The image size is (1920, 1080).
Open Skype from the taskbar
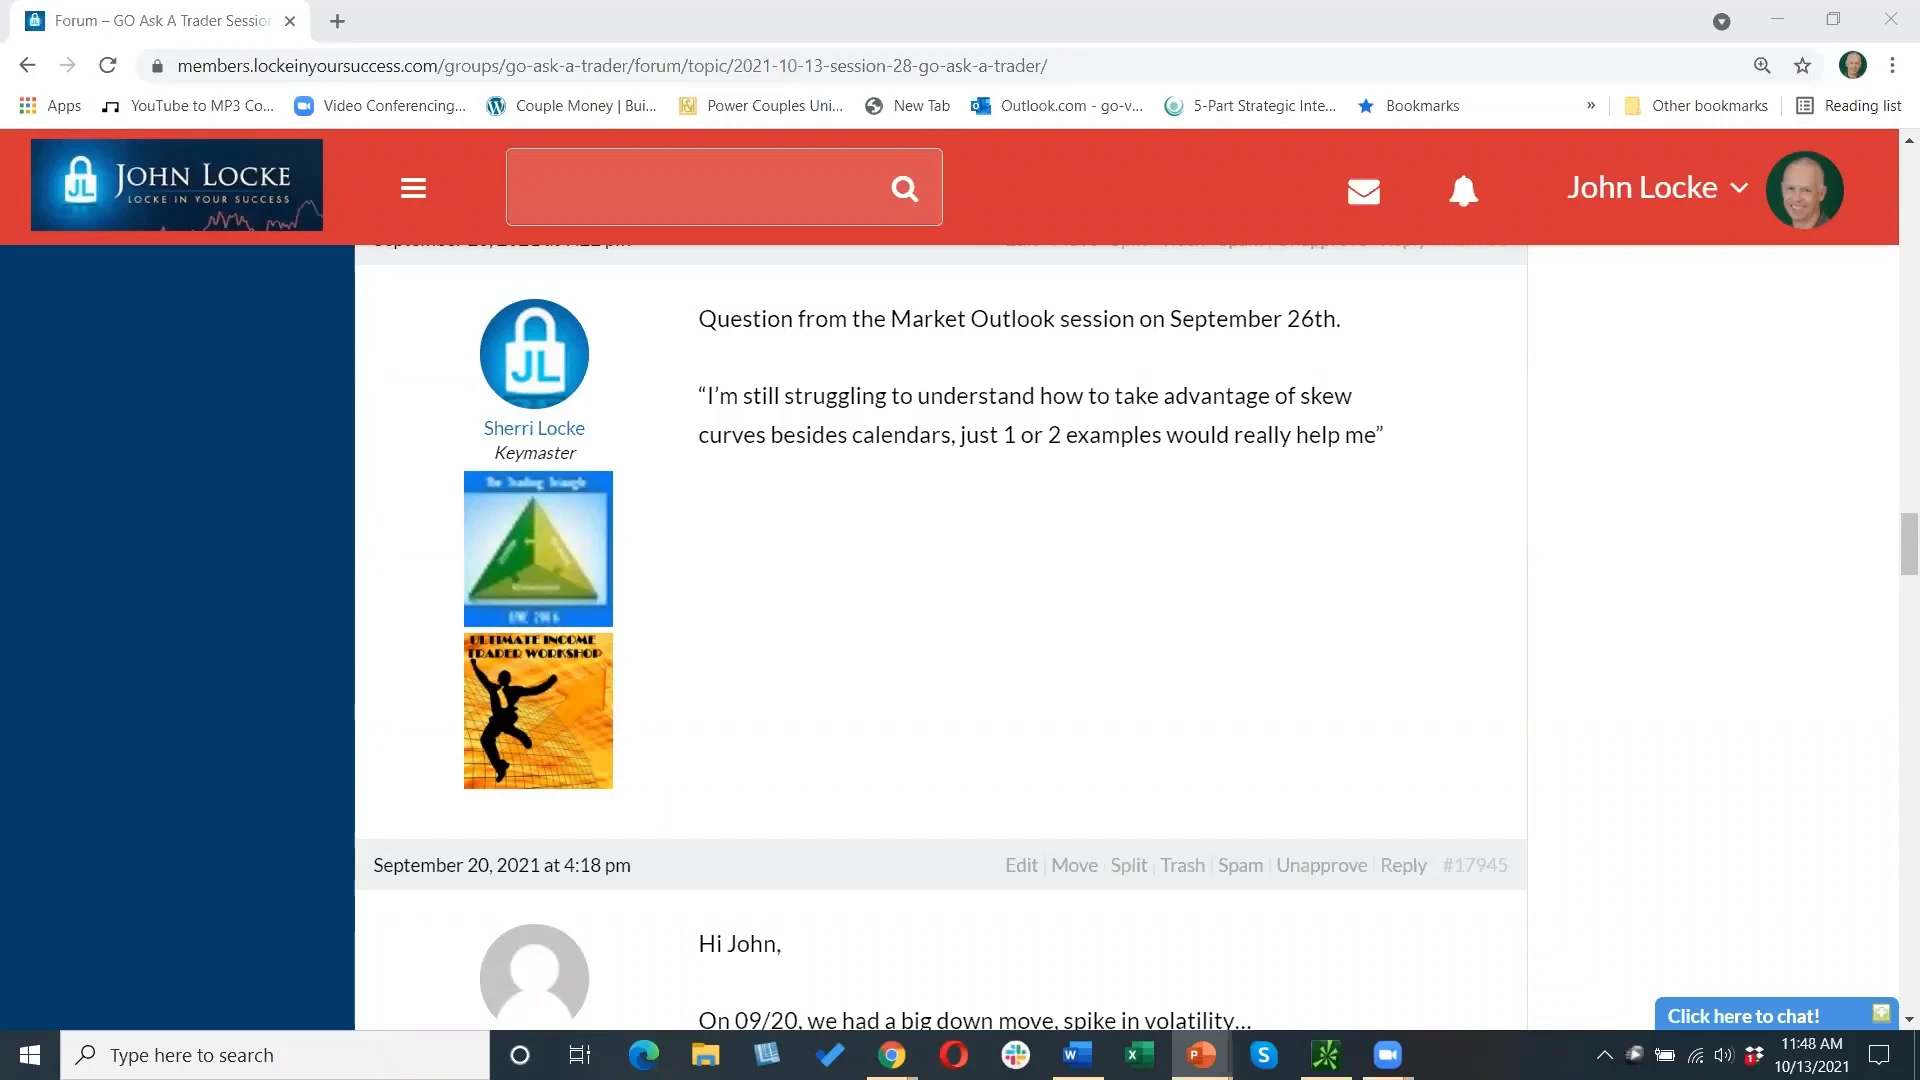click(1264, 1055)
